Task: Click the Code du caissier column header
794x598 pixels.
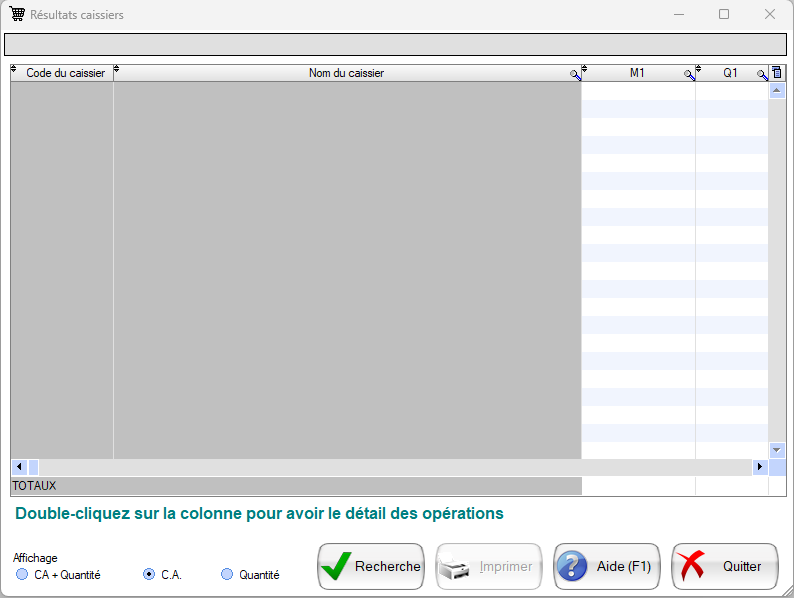Action: 62,73
